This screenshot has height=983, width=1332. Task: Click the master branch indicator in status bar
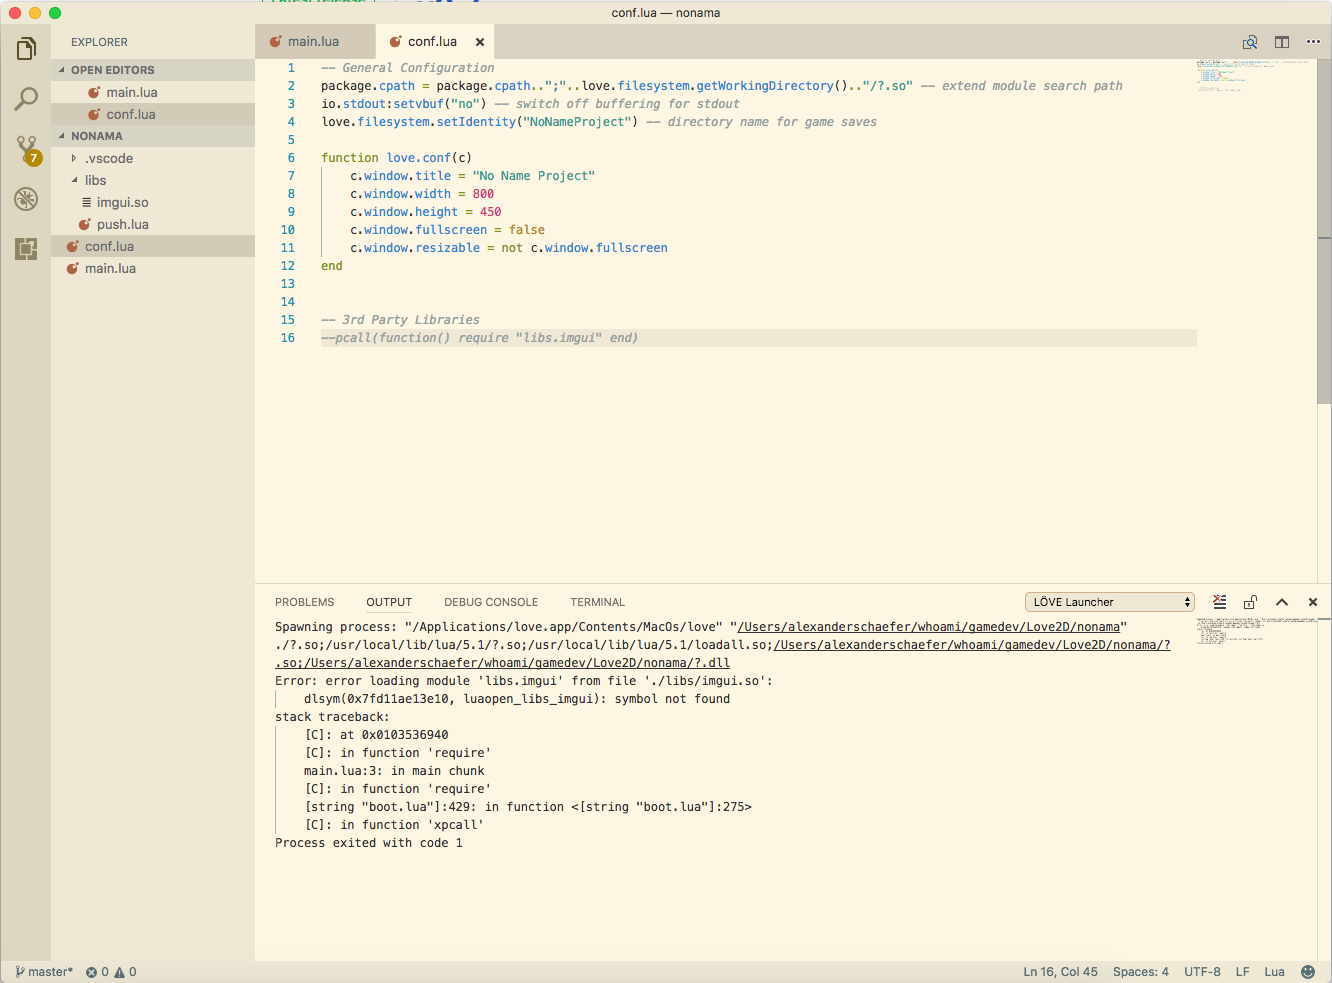pos(44,972)
